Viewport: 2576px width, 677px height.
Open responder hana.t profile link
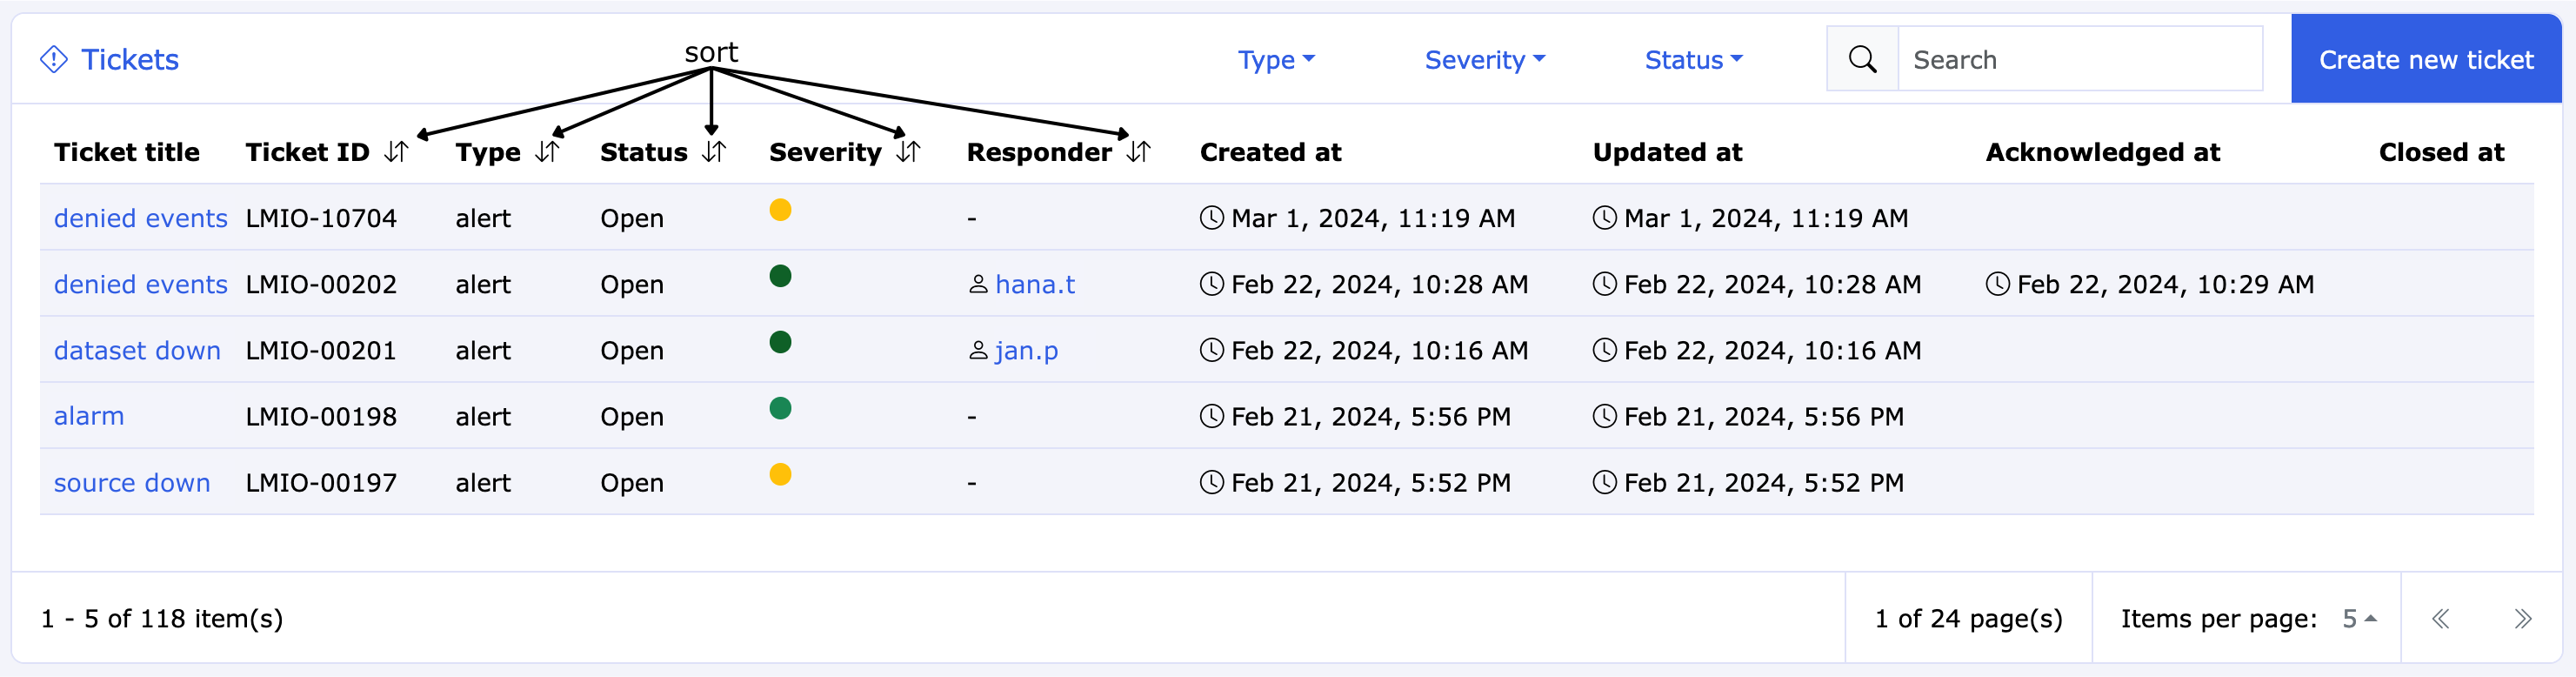pos(1034,285)
